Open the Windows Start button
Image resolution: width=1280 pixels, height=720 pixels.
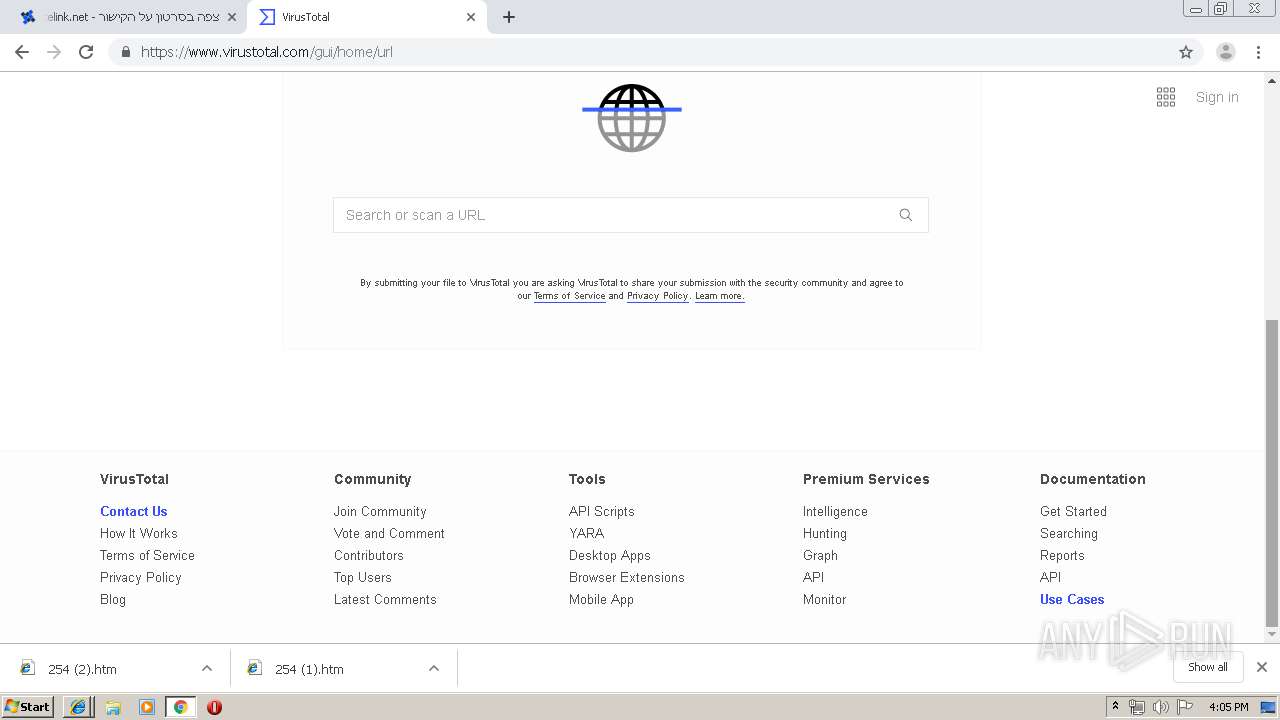coord(28,707)
